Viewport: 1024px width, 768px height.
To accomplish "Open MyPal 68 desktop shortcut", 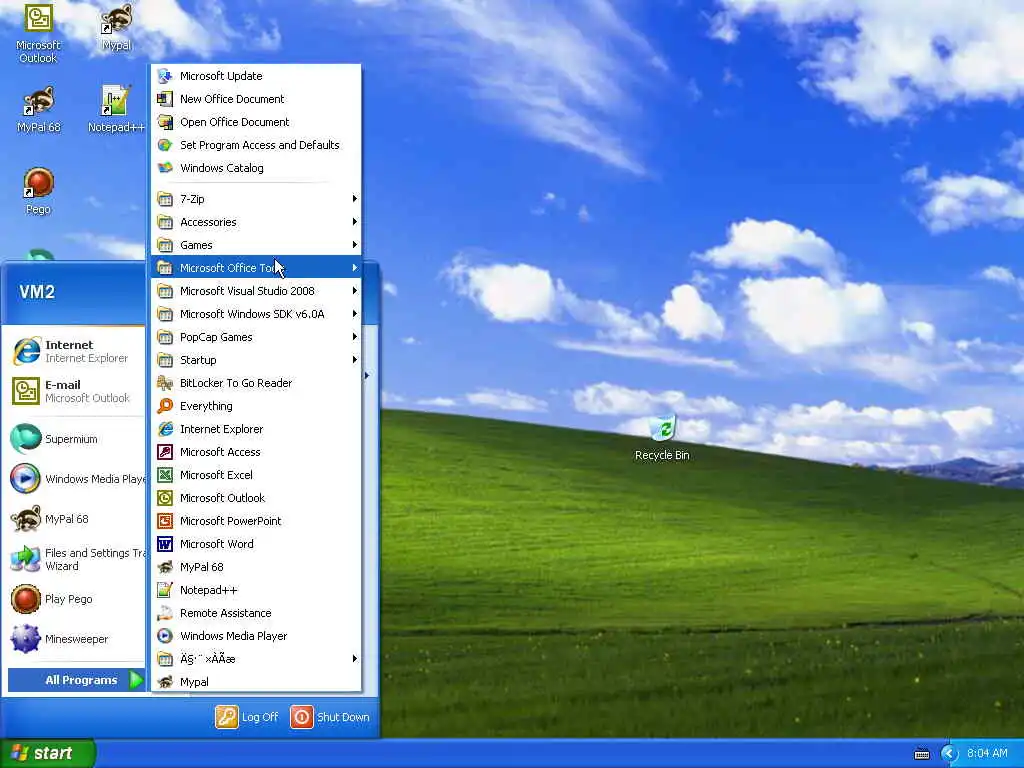I will click(x=39, y=110).
